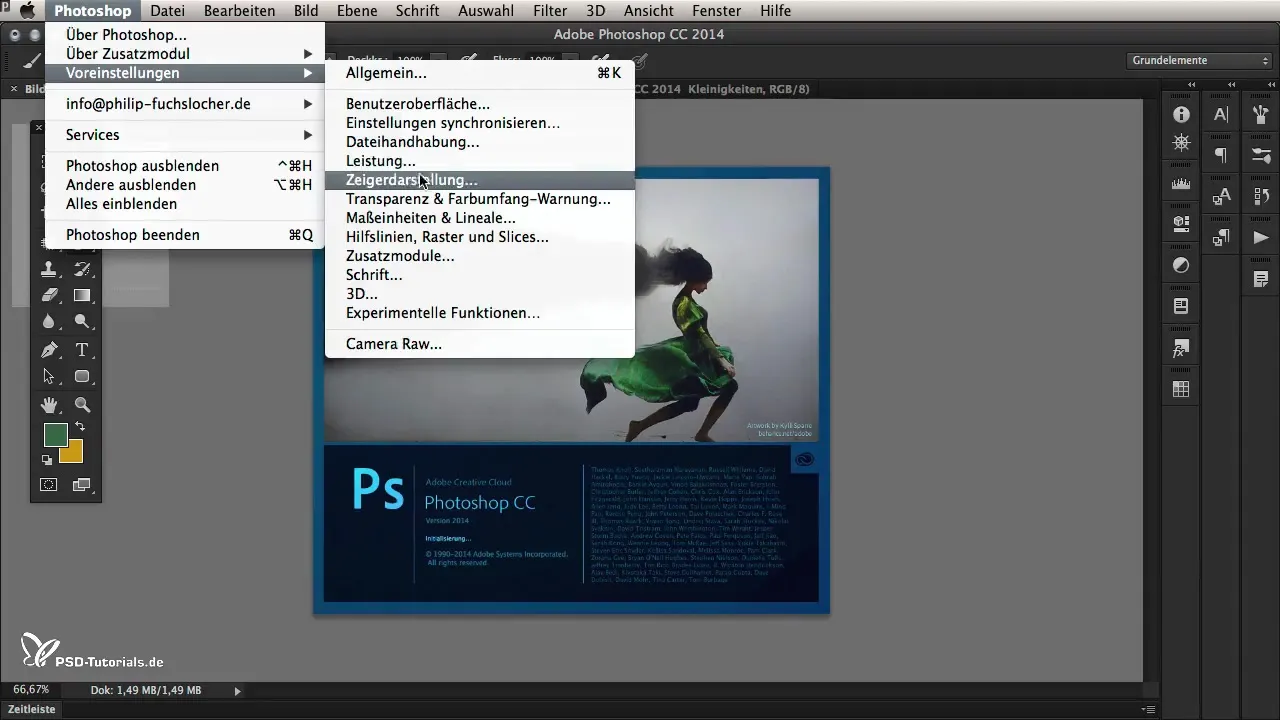Select Einstellungen synchronisieren… entry

[480, 123]
